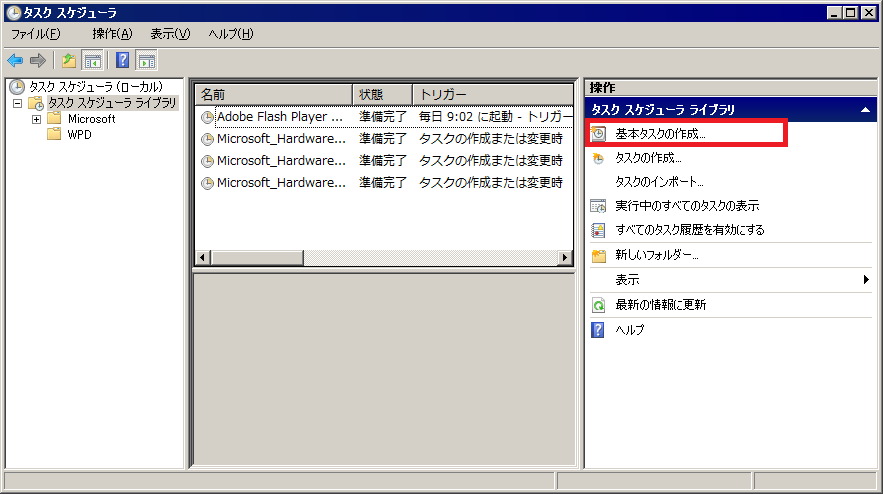Click the タスク スケジューラ (ローカル) clock icon
Image resolution: width=883 pixels, height=494 pixels.
click(17, 87)
